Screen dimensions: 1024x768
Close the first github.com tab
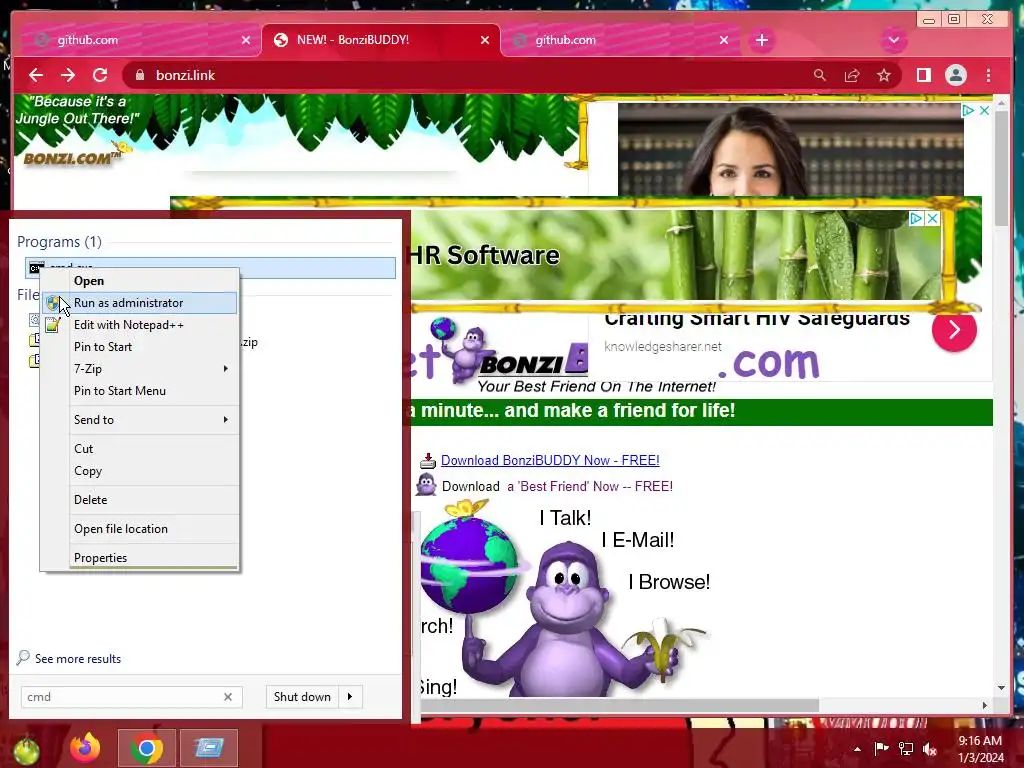point(246,40)
